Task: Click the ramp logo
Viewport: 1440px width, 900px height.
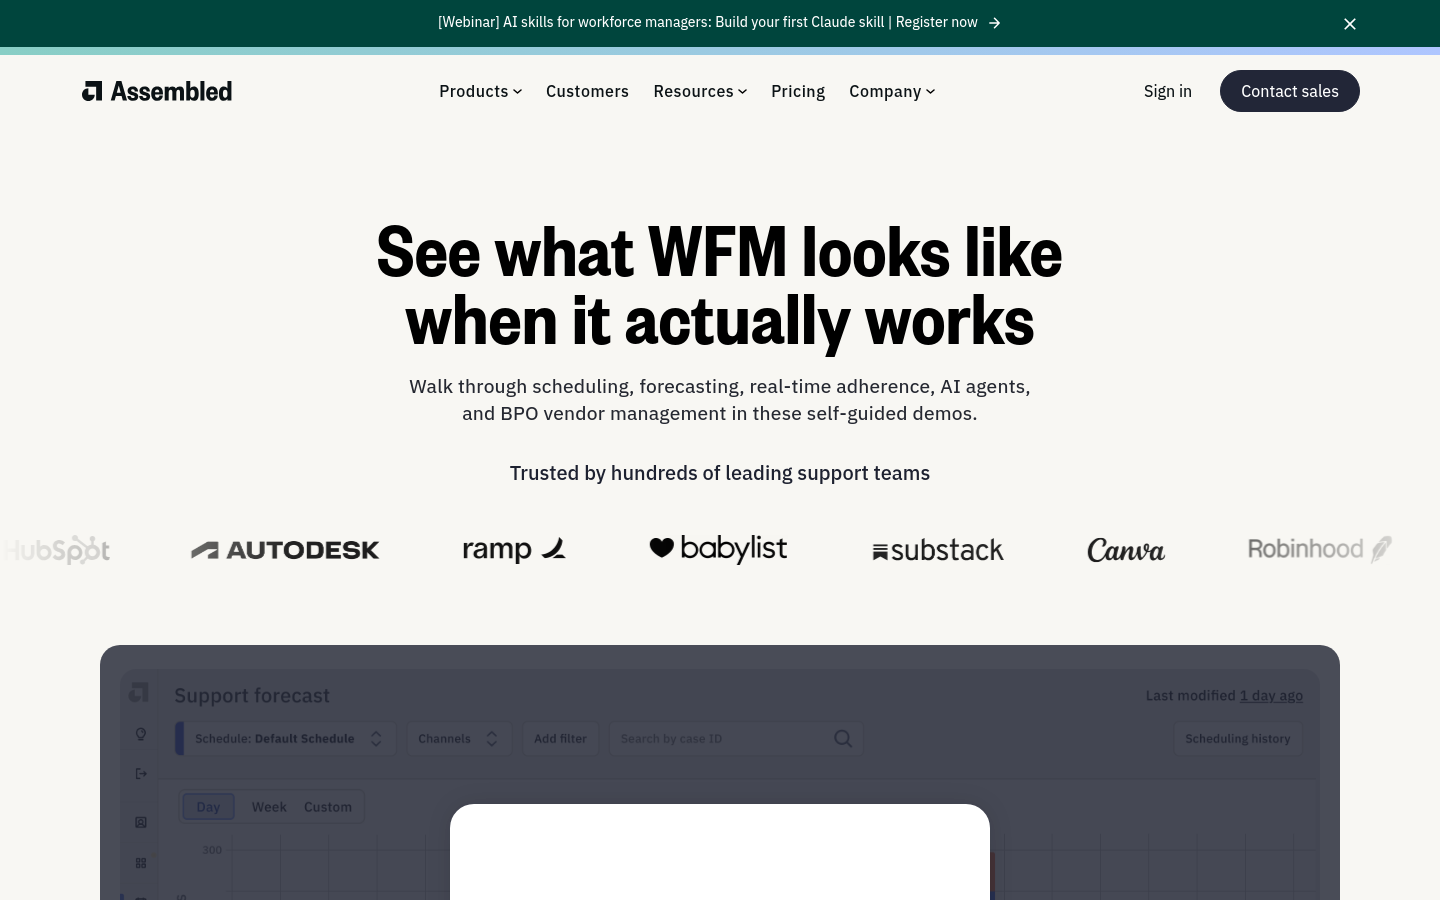Action: [514, 549]
